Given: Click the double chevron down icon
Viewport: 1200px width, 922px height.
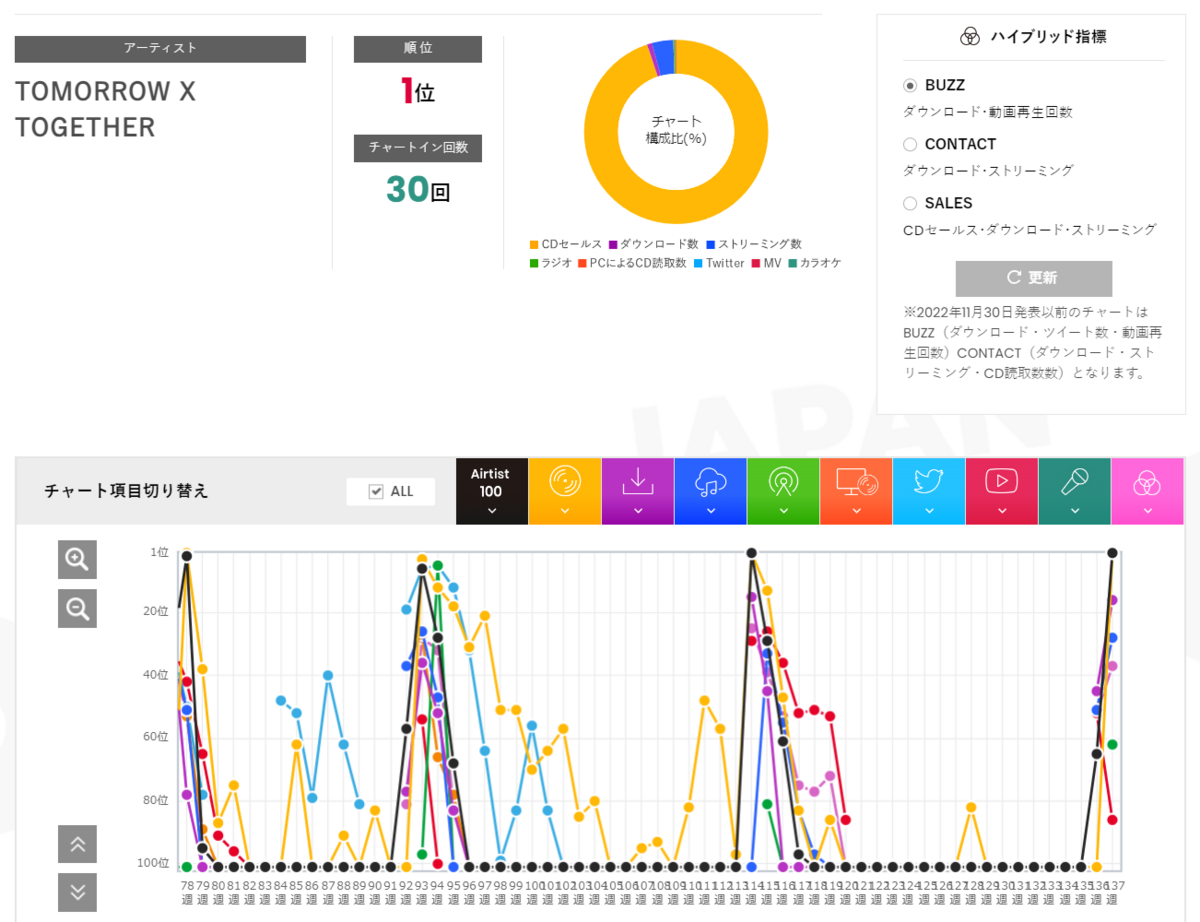Looking at the screenshot, I should coord(77,892).
